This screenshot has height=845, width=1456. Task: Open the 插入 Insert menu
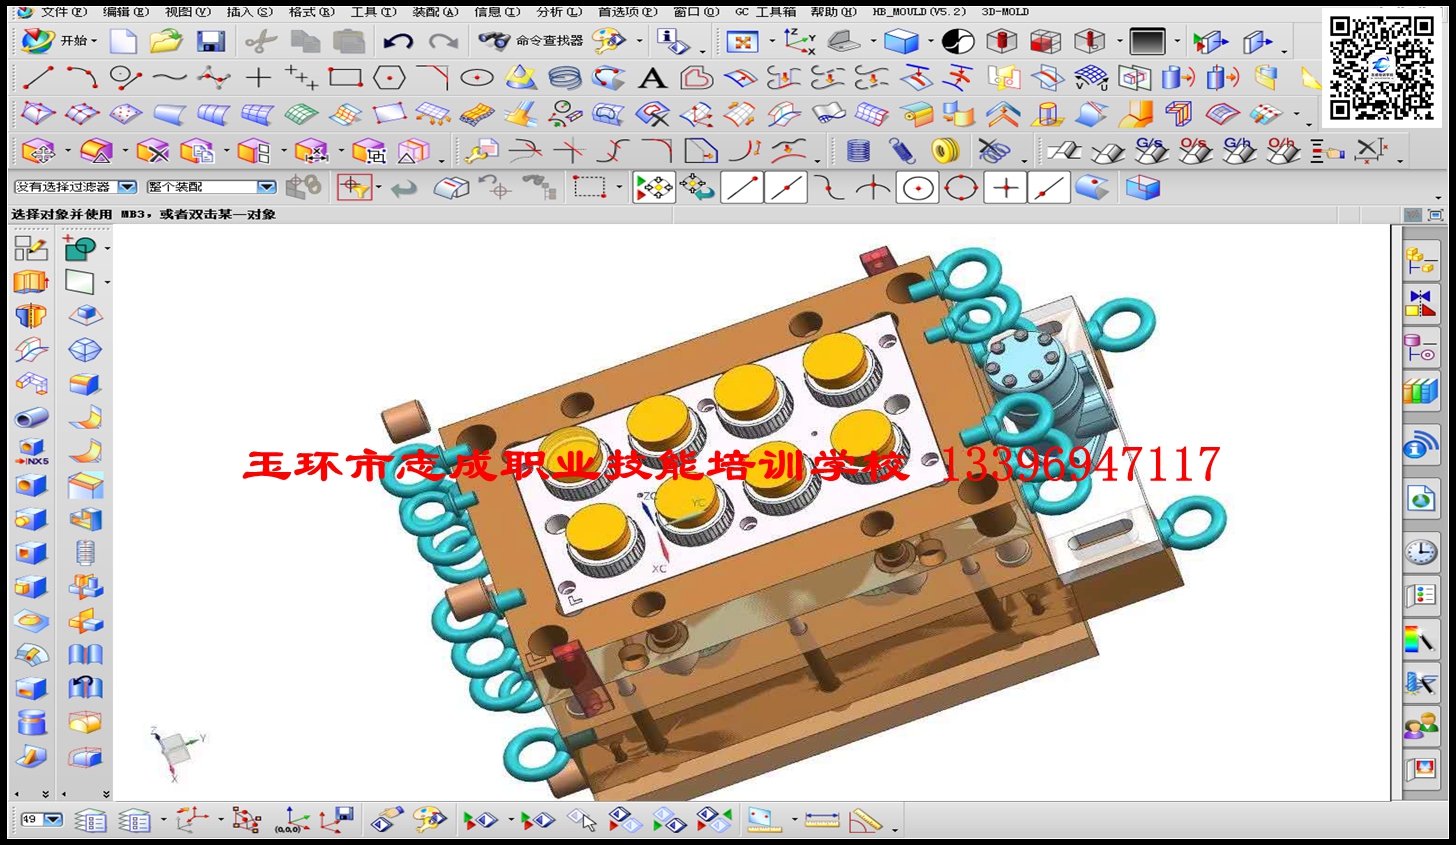pos(249,12)
